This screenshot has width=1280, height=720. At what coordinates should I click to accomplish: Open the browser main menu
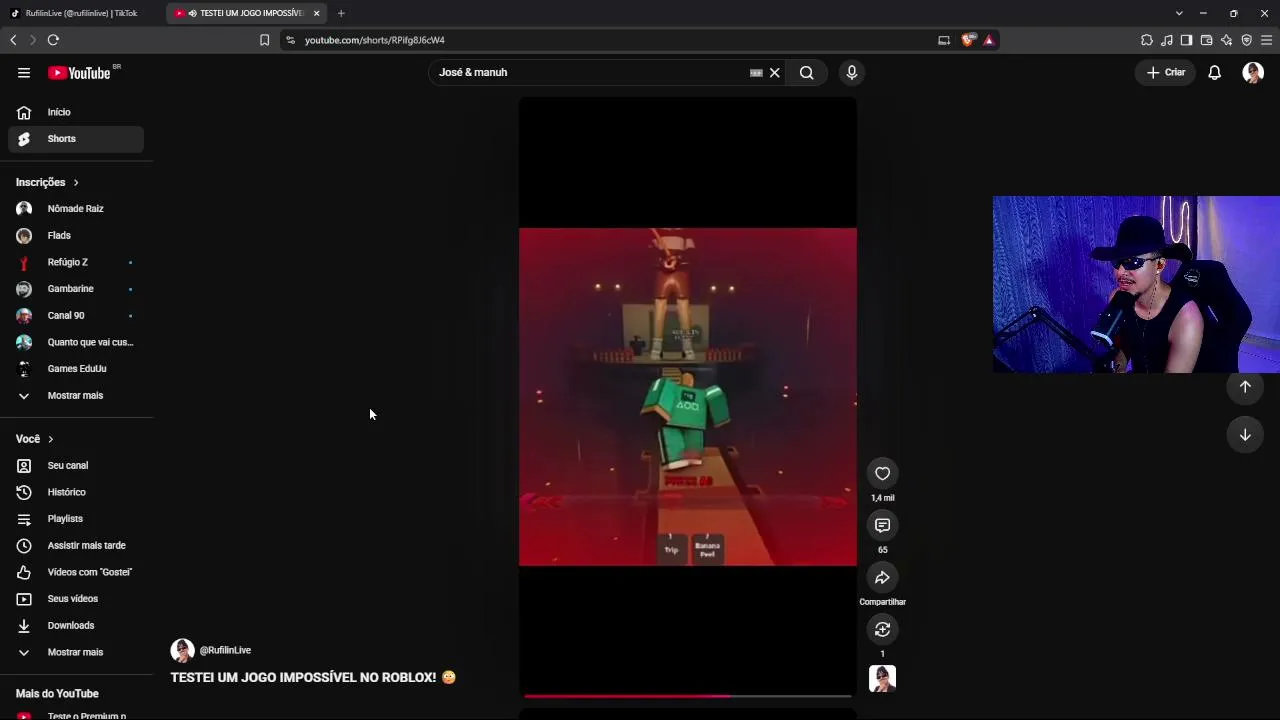(1266, 40)
